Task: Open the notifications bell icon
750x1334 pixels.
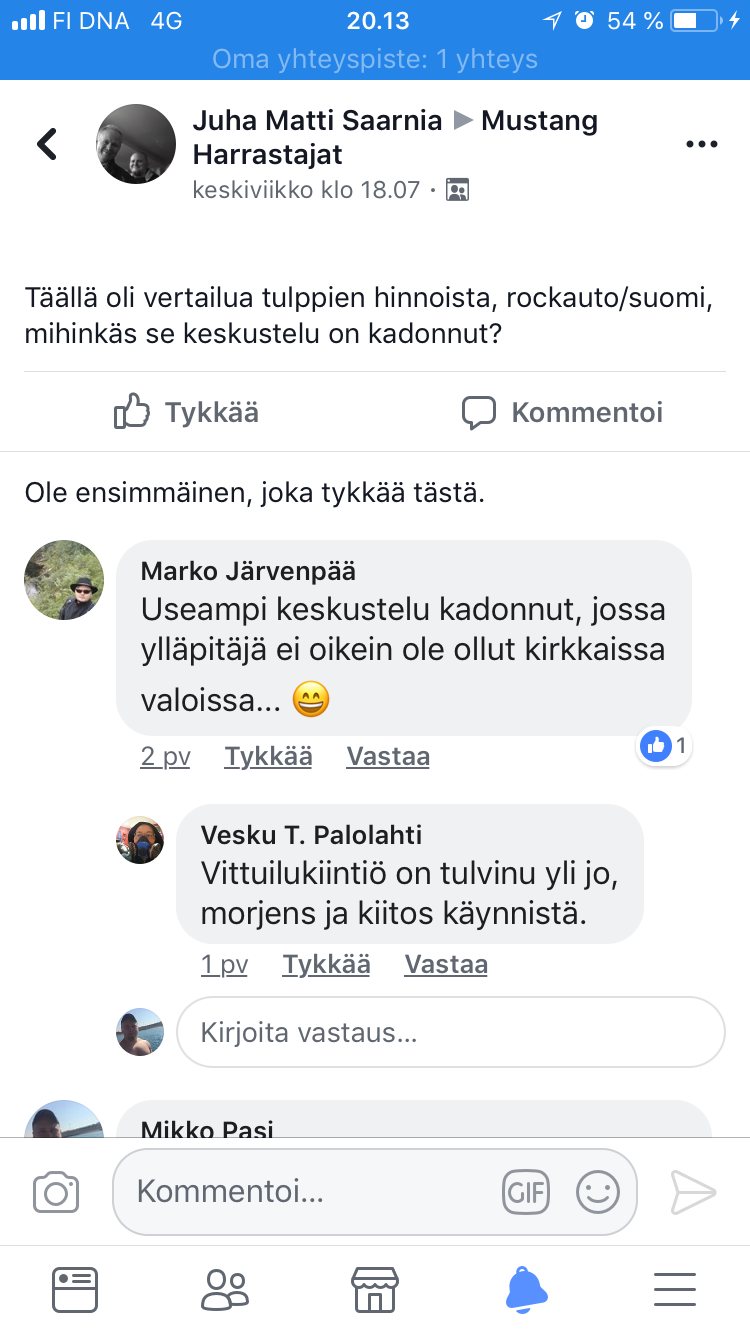Action: tap(526, 1289)
